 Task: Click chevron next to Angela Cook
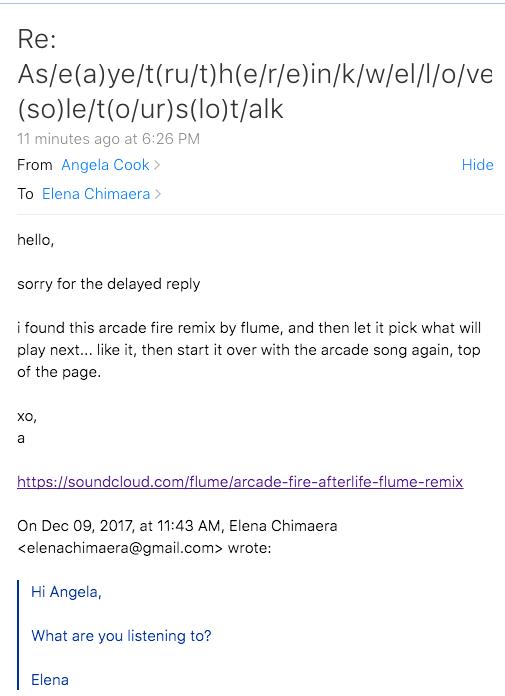click(x=157, y=165)
